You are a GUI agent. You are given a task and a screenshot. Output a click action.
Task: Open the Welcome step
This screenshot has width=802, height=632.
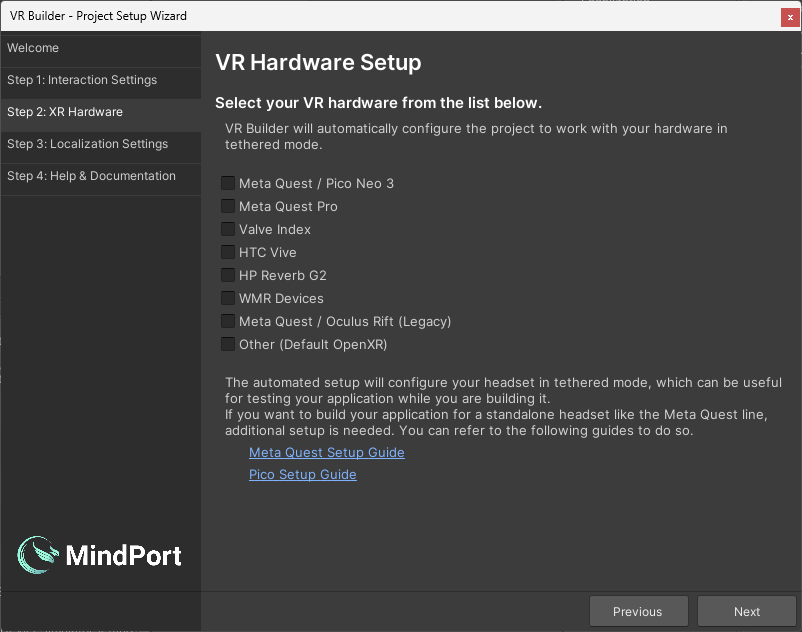pyautogui.click(x=100, y=48)
